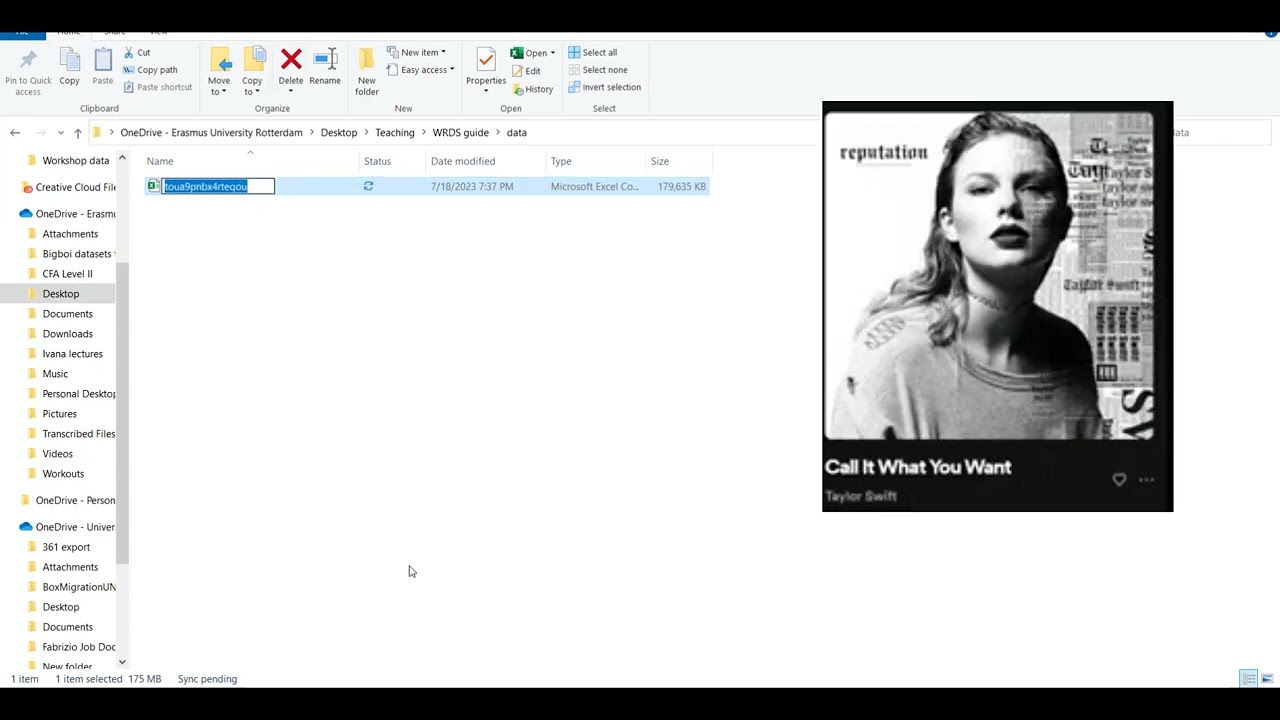Viewport: 1280px width, 720px height.
Task: Click the 179,635 KB size cell
Action: 682,186
